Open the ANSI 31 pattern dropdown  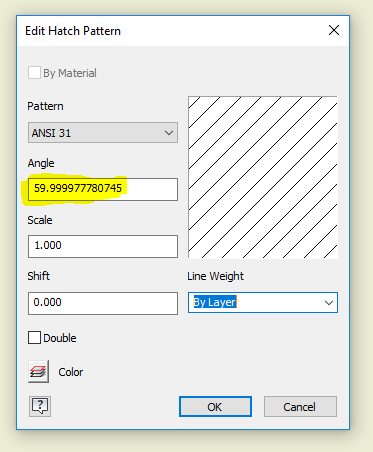(103, 133)
